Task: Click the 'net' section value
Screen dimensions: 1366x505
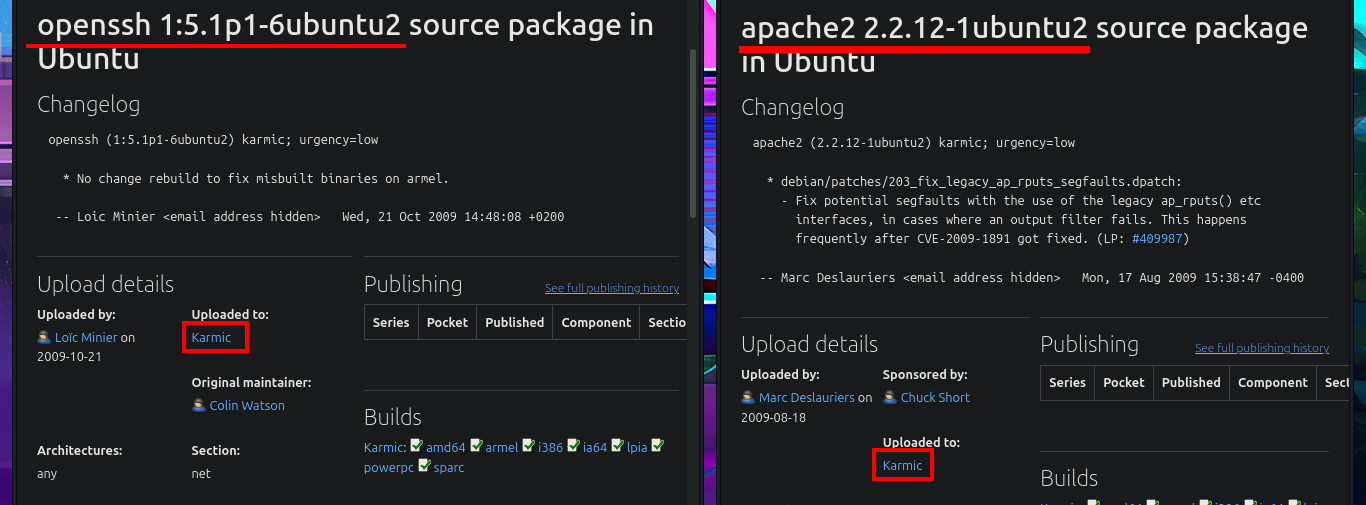Action: pyautogui.click(x=201, y=474)
